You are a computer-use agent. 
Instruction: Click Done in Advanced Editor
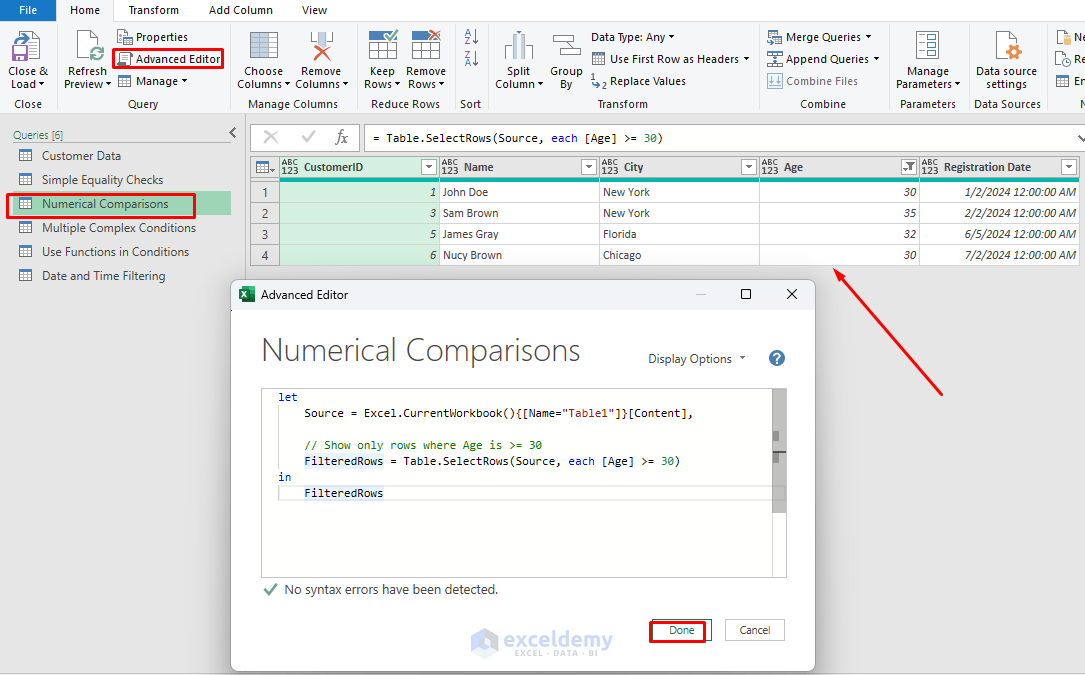tap(682, 630)
